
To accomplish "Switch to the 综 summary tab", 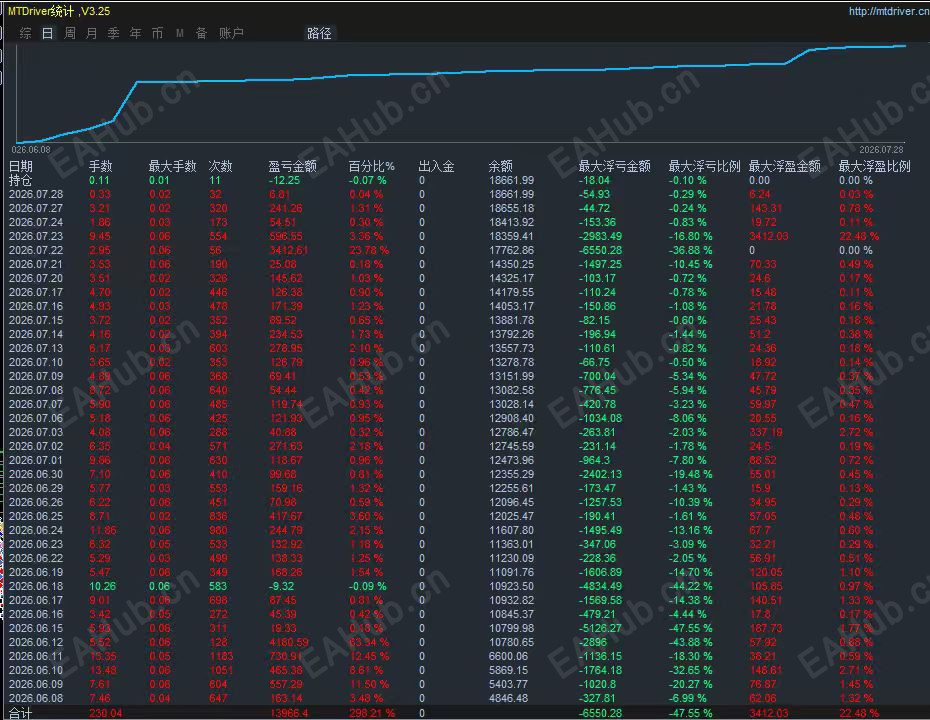I will pyautogui.click(x=26, y=33).
